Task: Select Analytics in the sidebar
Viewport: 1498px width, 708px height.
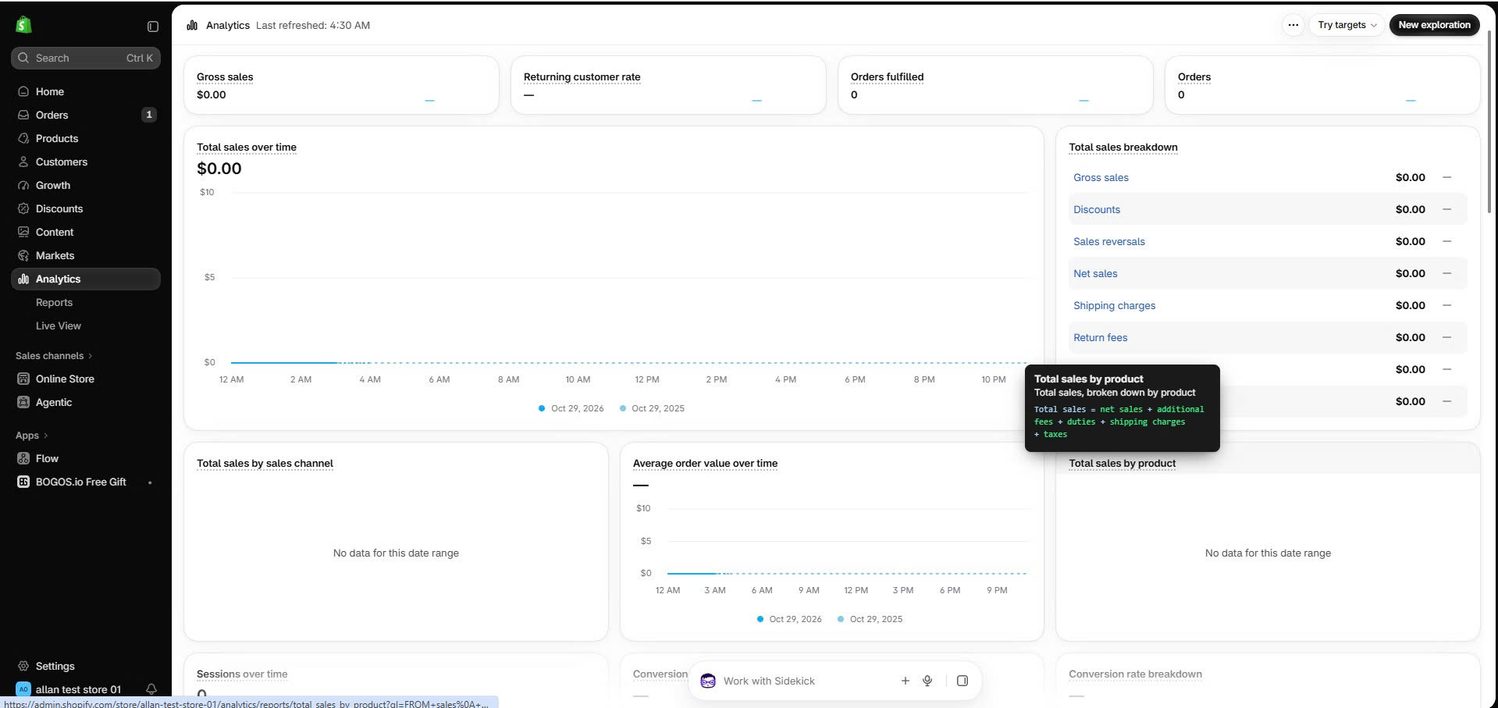Action: [x=86, y=279]
